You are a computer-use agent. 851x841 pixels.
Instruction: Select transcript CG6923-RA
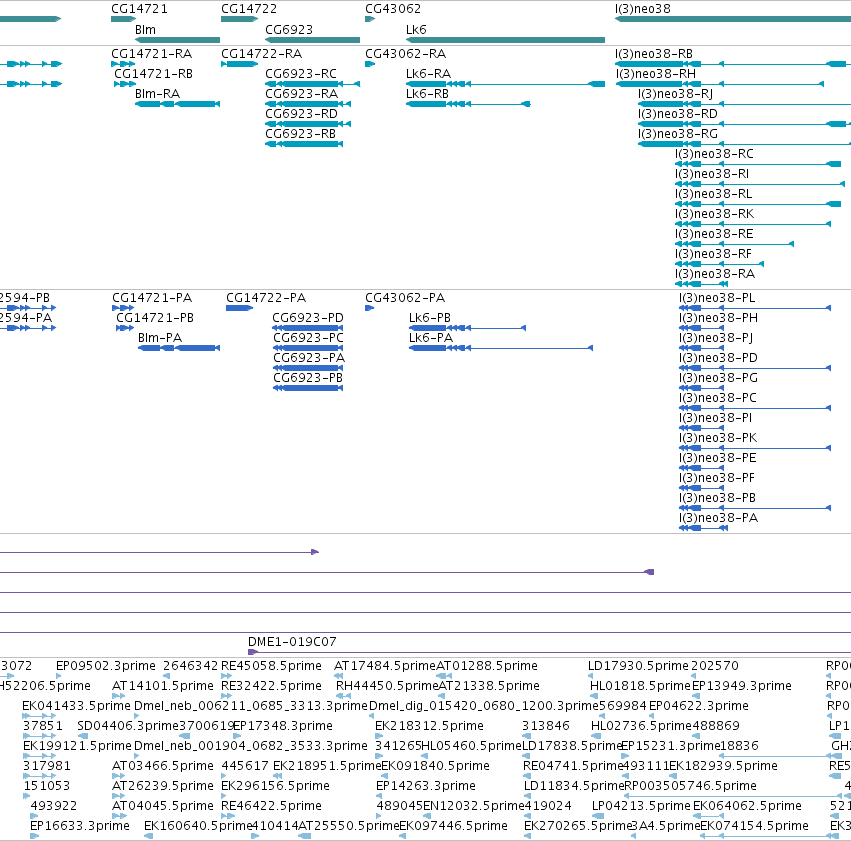pyautogui.click(x=301, y=94)
